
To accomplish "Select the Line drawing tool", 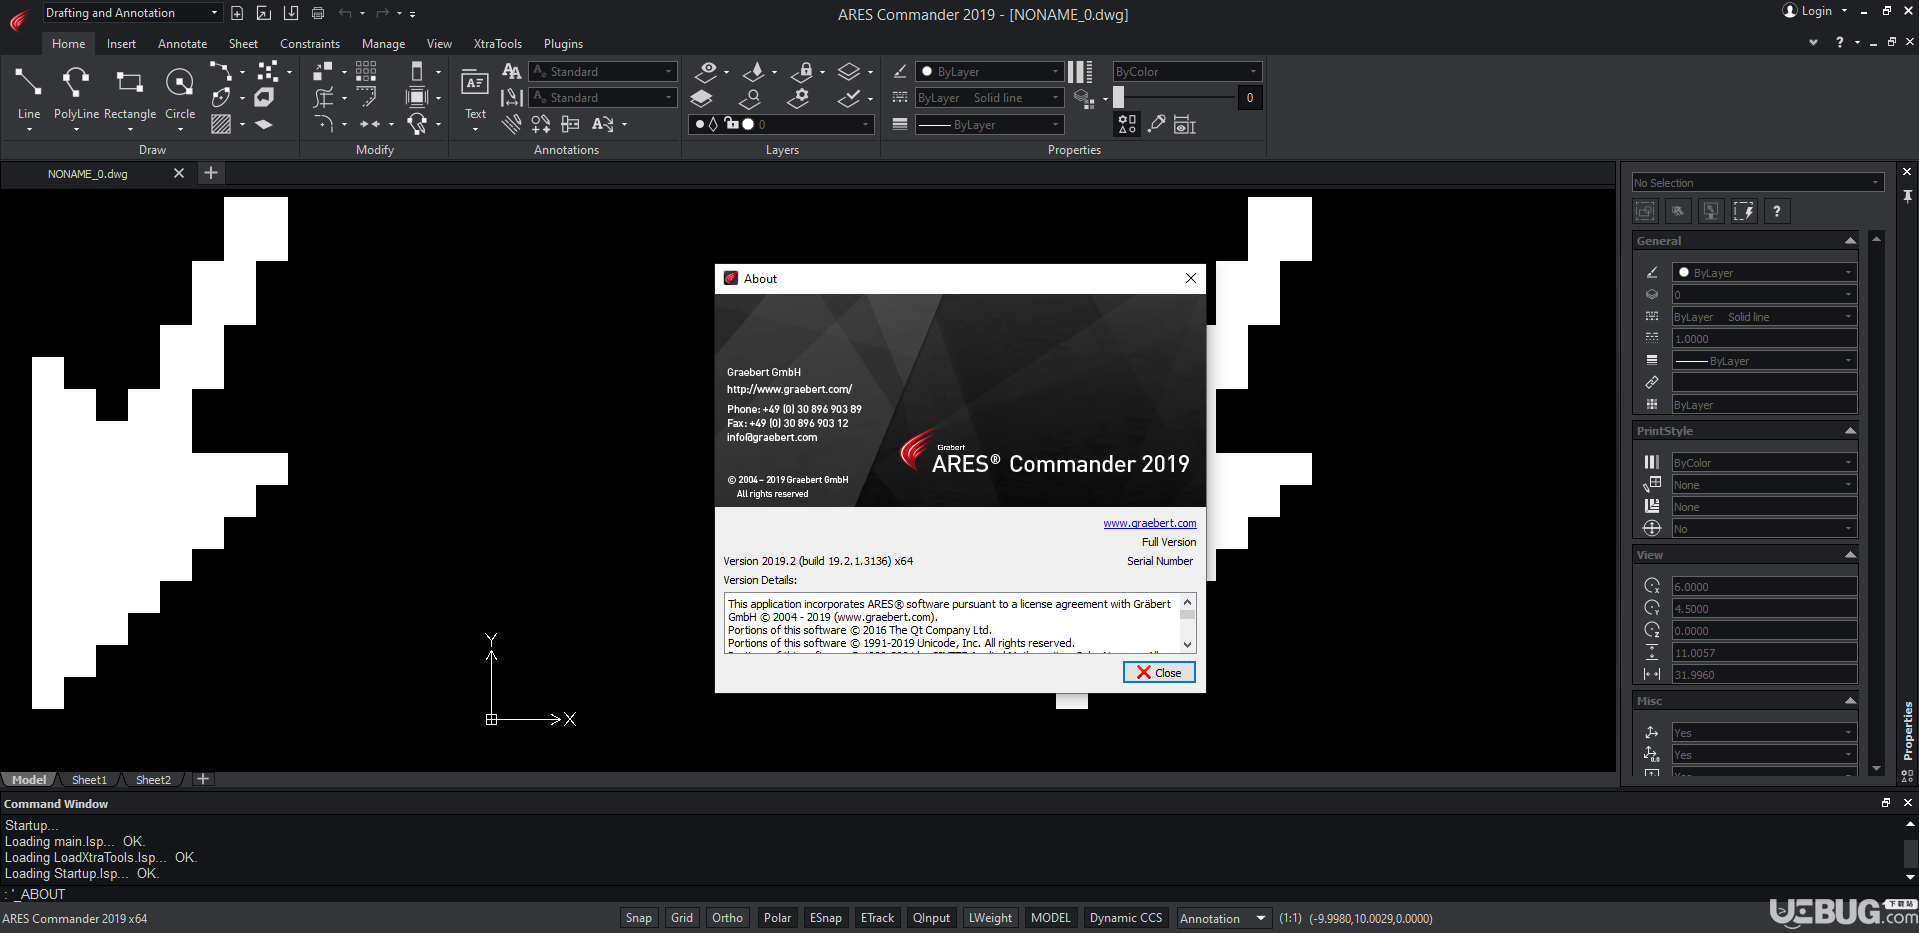I will (x=28, y=92).
